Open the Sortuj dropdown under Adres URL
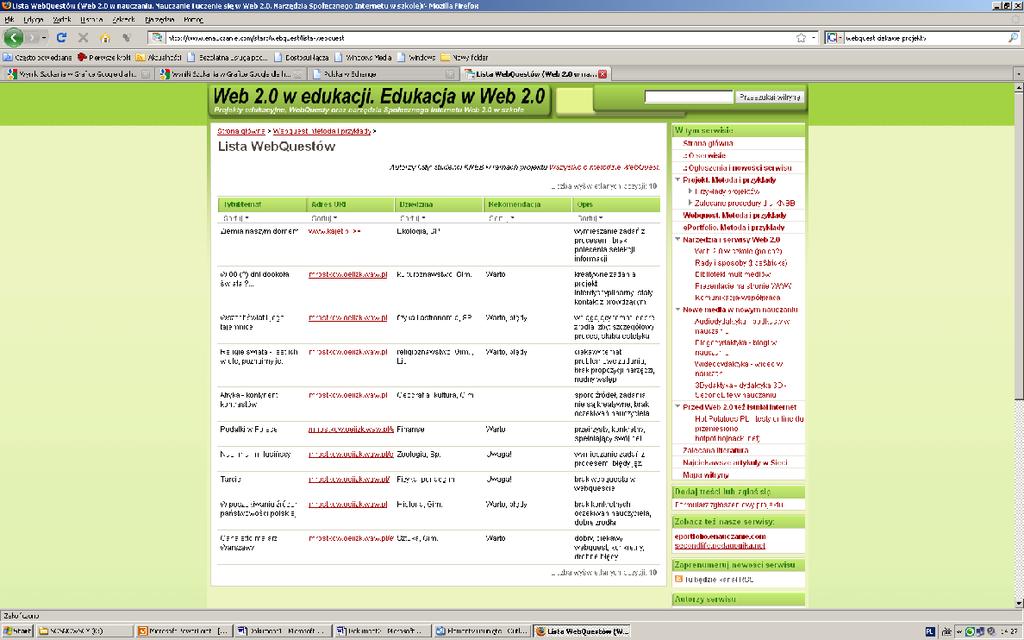 [x=324, y=218]
